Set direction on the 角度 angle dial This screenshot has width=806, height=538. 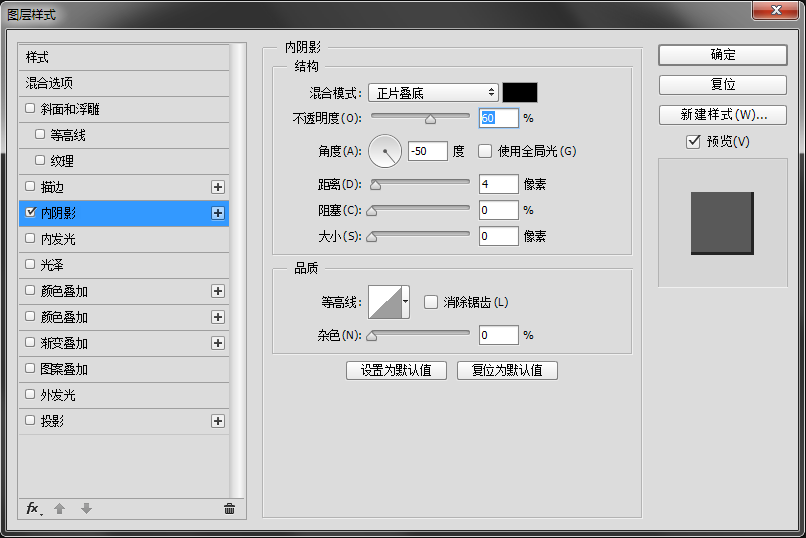point(385,151)
